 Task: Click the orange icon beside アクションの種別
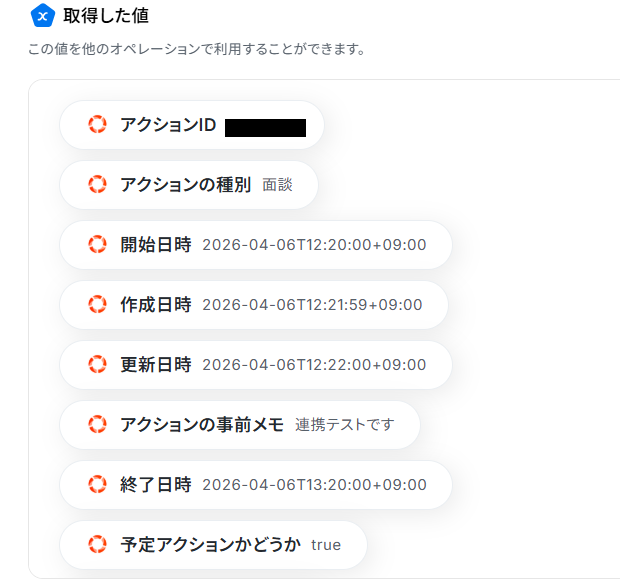tap(97, 185)
